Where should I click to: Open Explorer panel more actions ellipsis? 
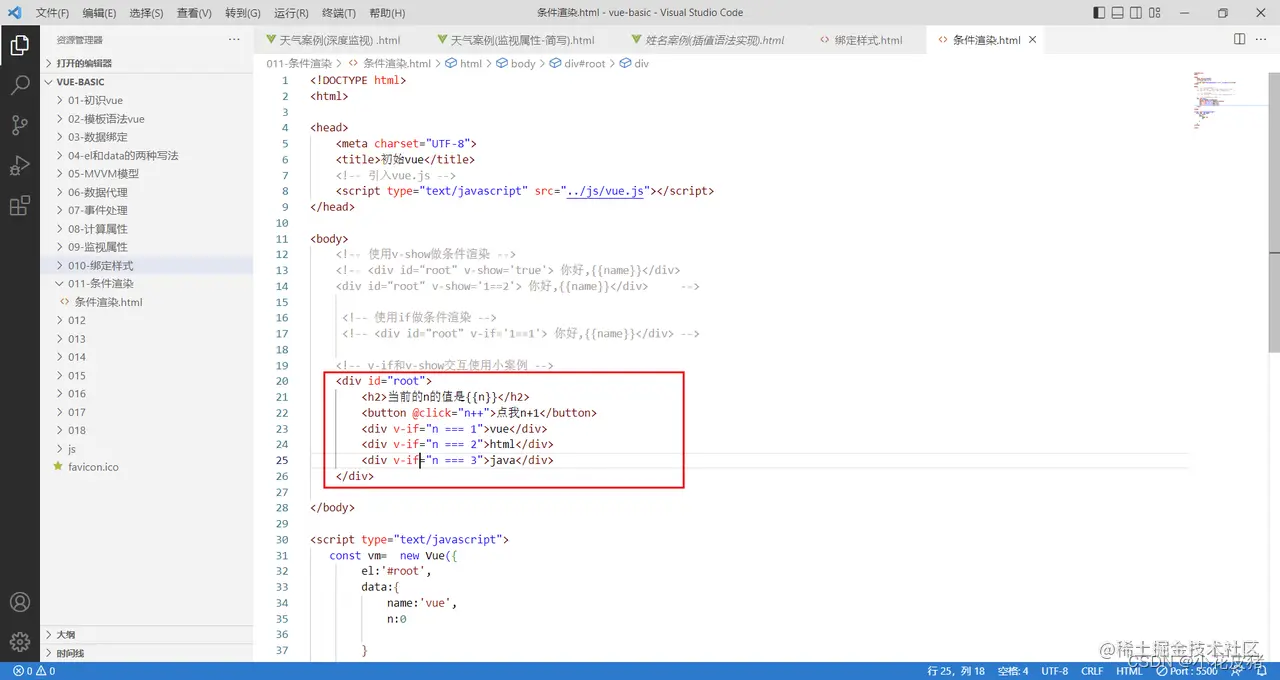point(234,40)
